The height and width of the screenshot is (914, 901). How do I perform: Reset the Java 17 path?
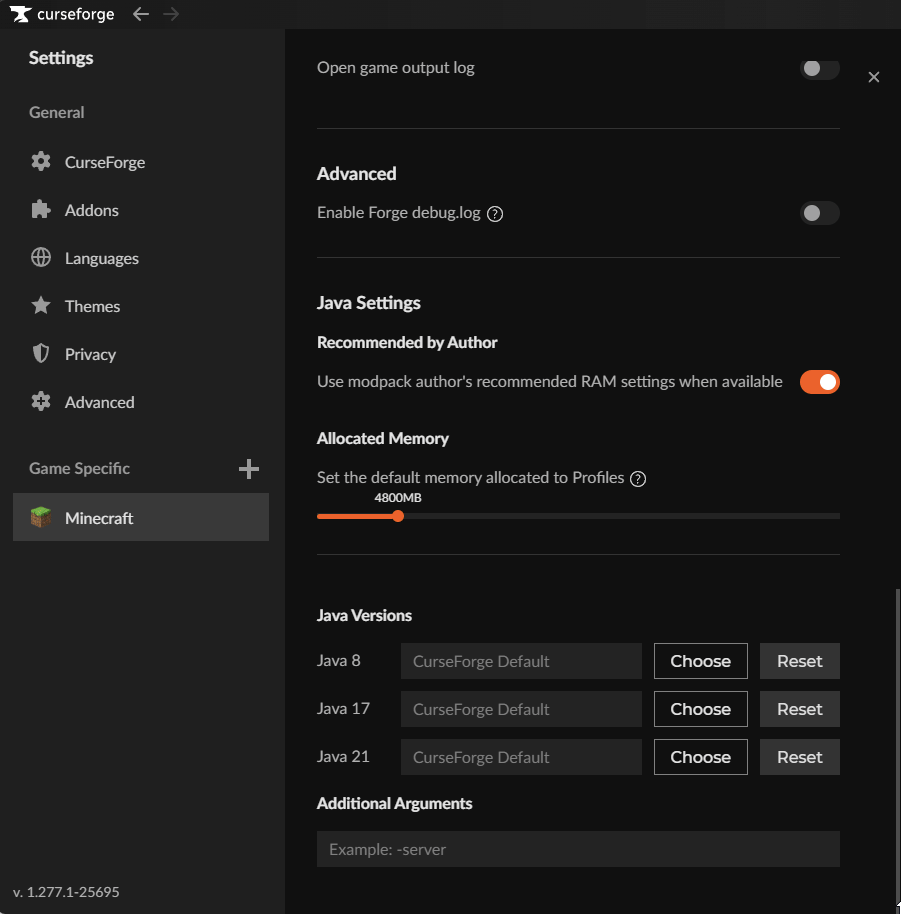pos(800,709)
